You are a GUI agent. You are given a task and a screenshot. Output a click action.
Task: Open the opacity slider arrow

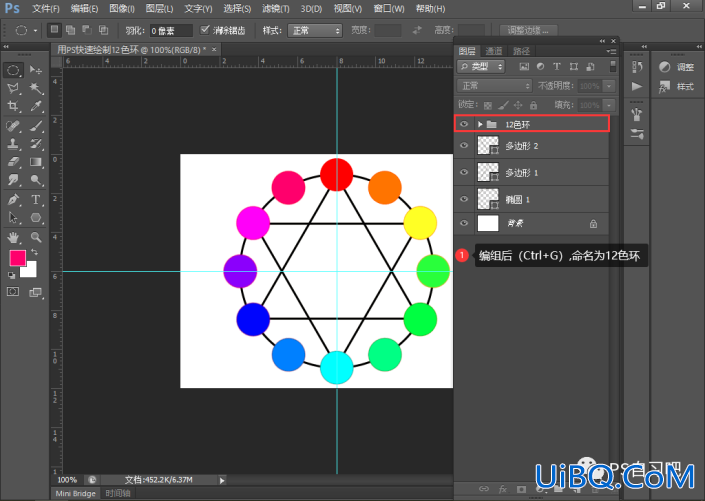coord(609,86)
